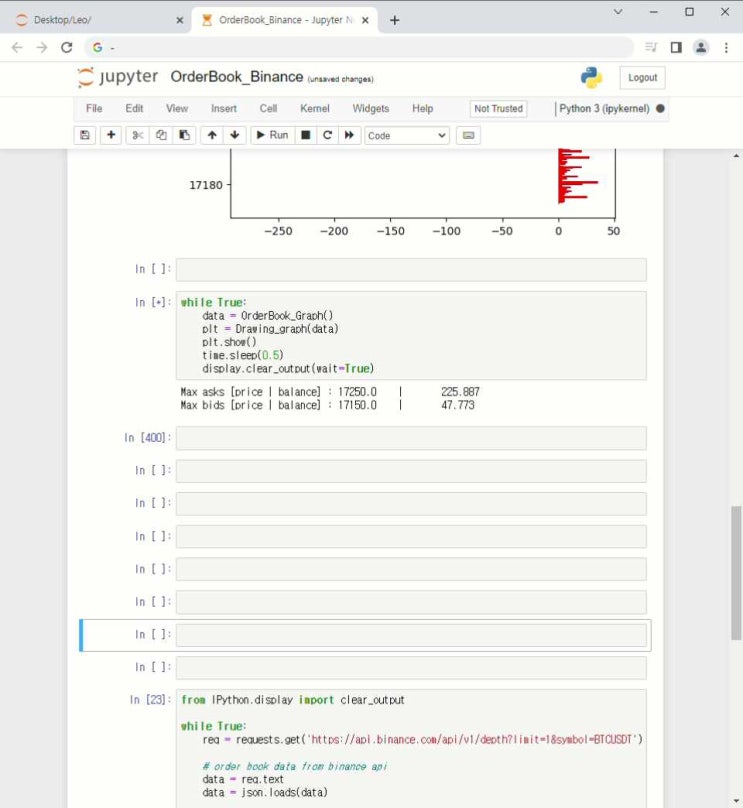
Task: Insert a cell below with plus icon
Action: click(x=111, y=135)
